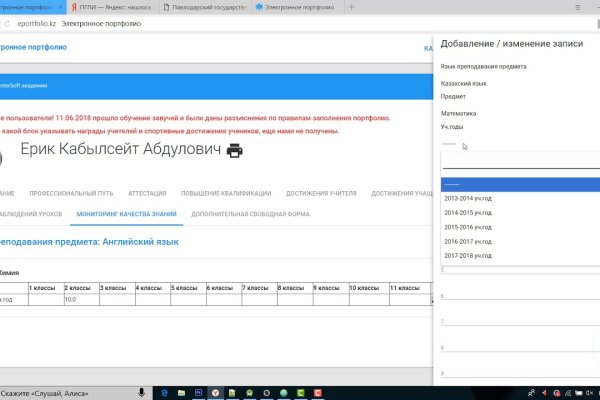Open a new browser tab with plus button
600x400 pixels.
click(x=350, y=7)
